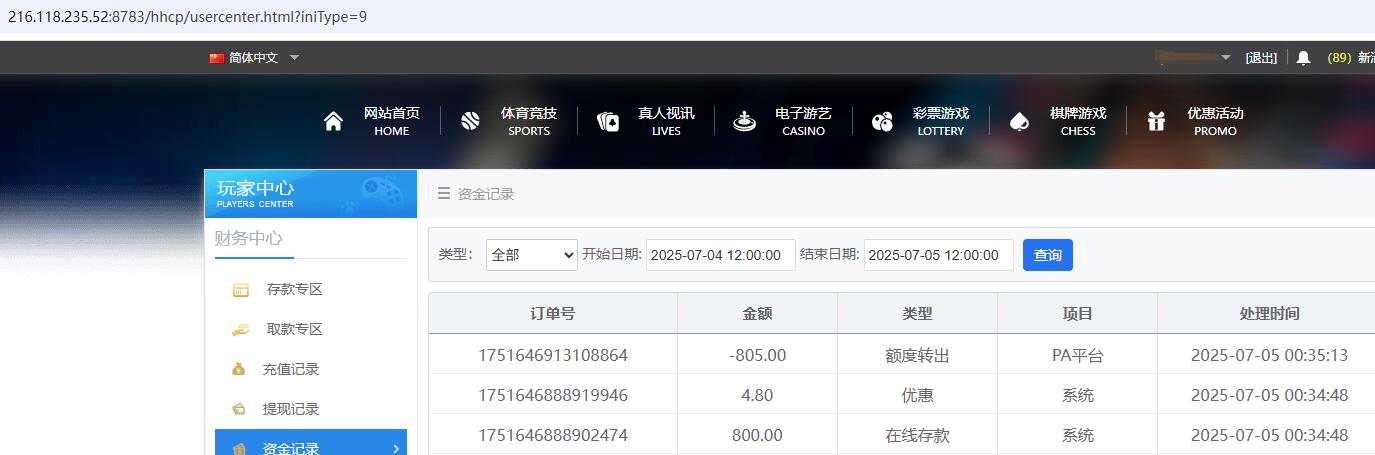Click the 额度转出 type cell
Image resolution: width=1375 pixels, height=455 pixels.
tap(917, 355)
